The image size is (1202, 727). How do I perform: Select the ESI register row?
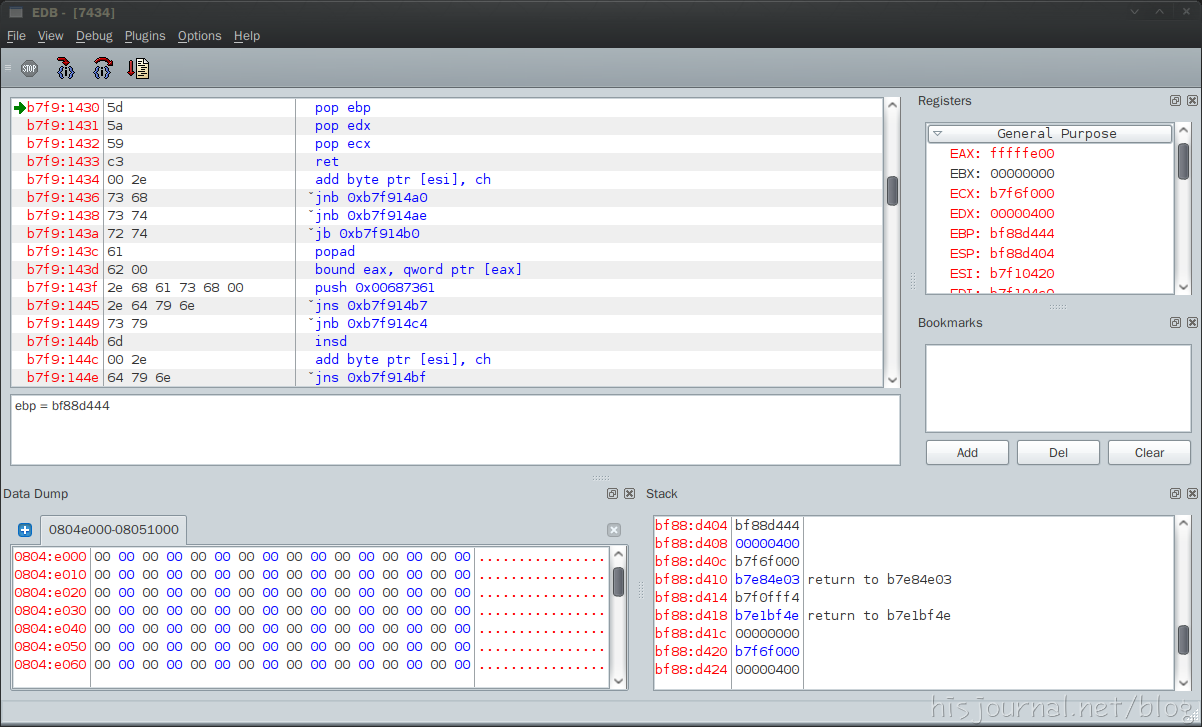point(1050,274)
